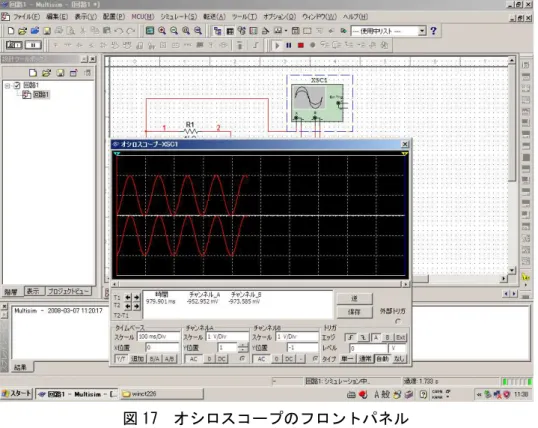
Task: Toggle the 回路1 checkbox in the design tree
Action: click(x=17, y=85)
